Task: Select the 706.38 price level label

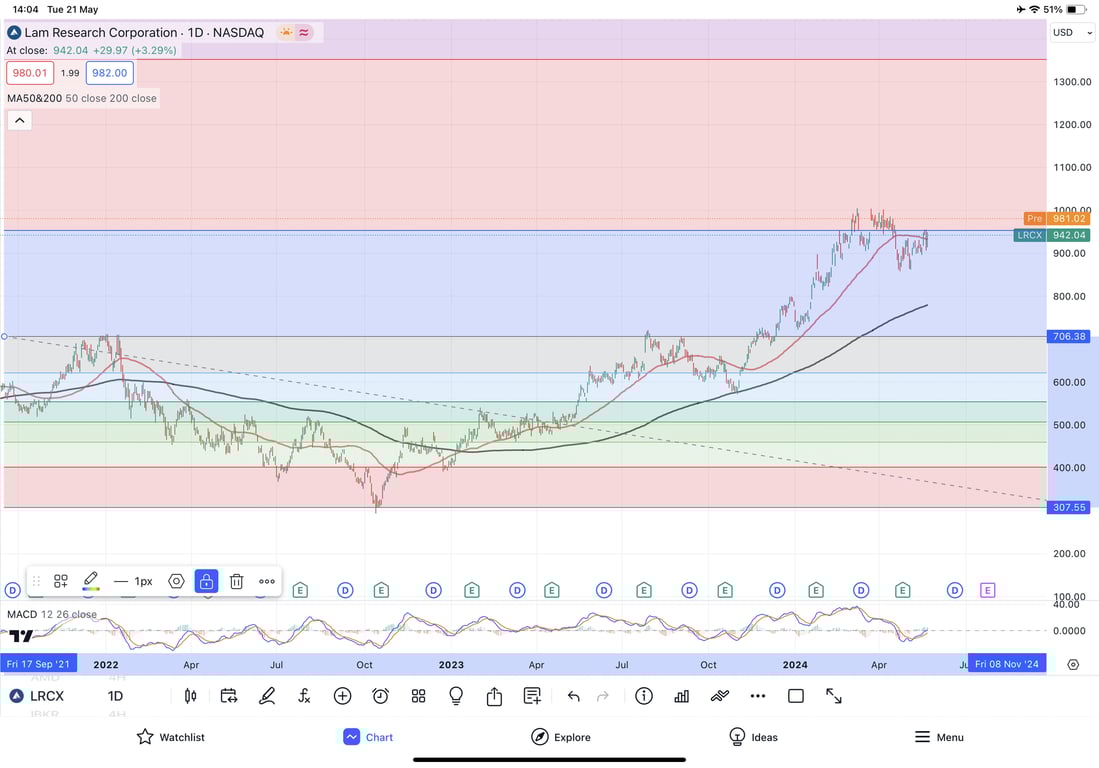Action: (x=1068, y=336)
